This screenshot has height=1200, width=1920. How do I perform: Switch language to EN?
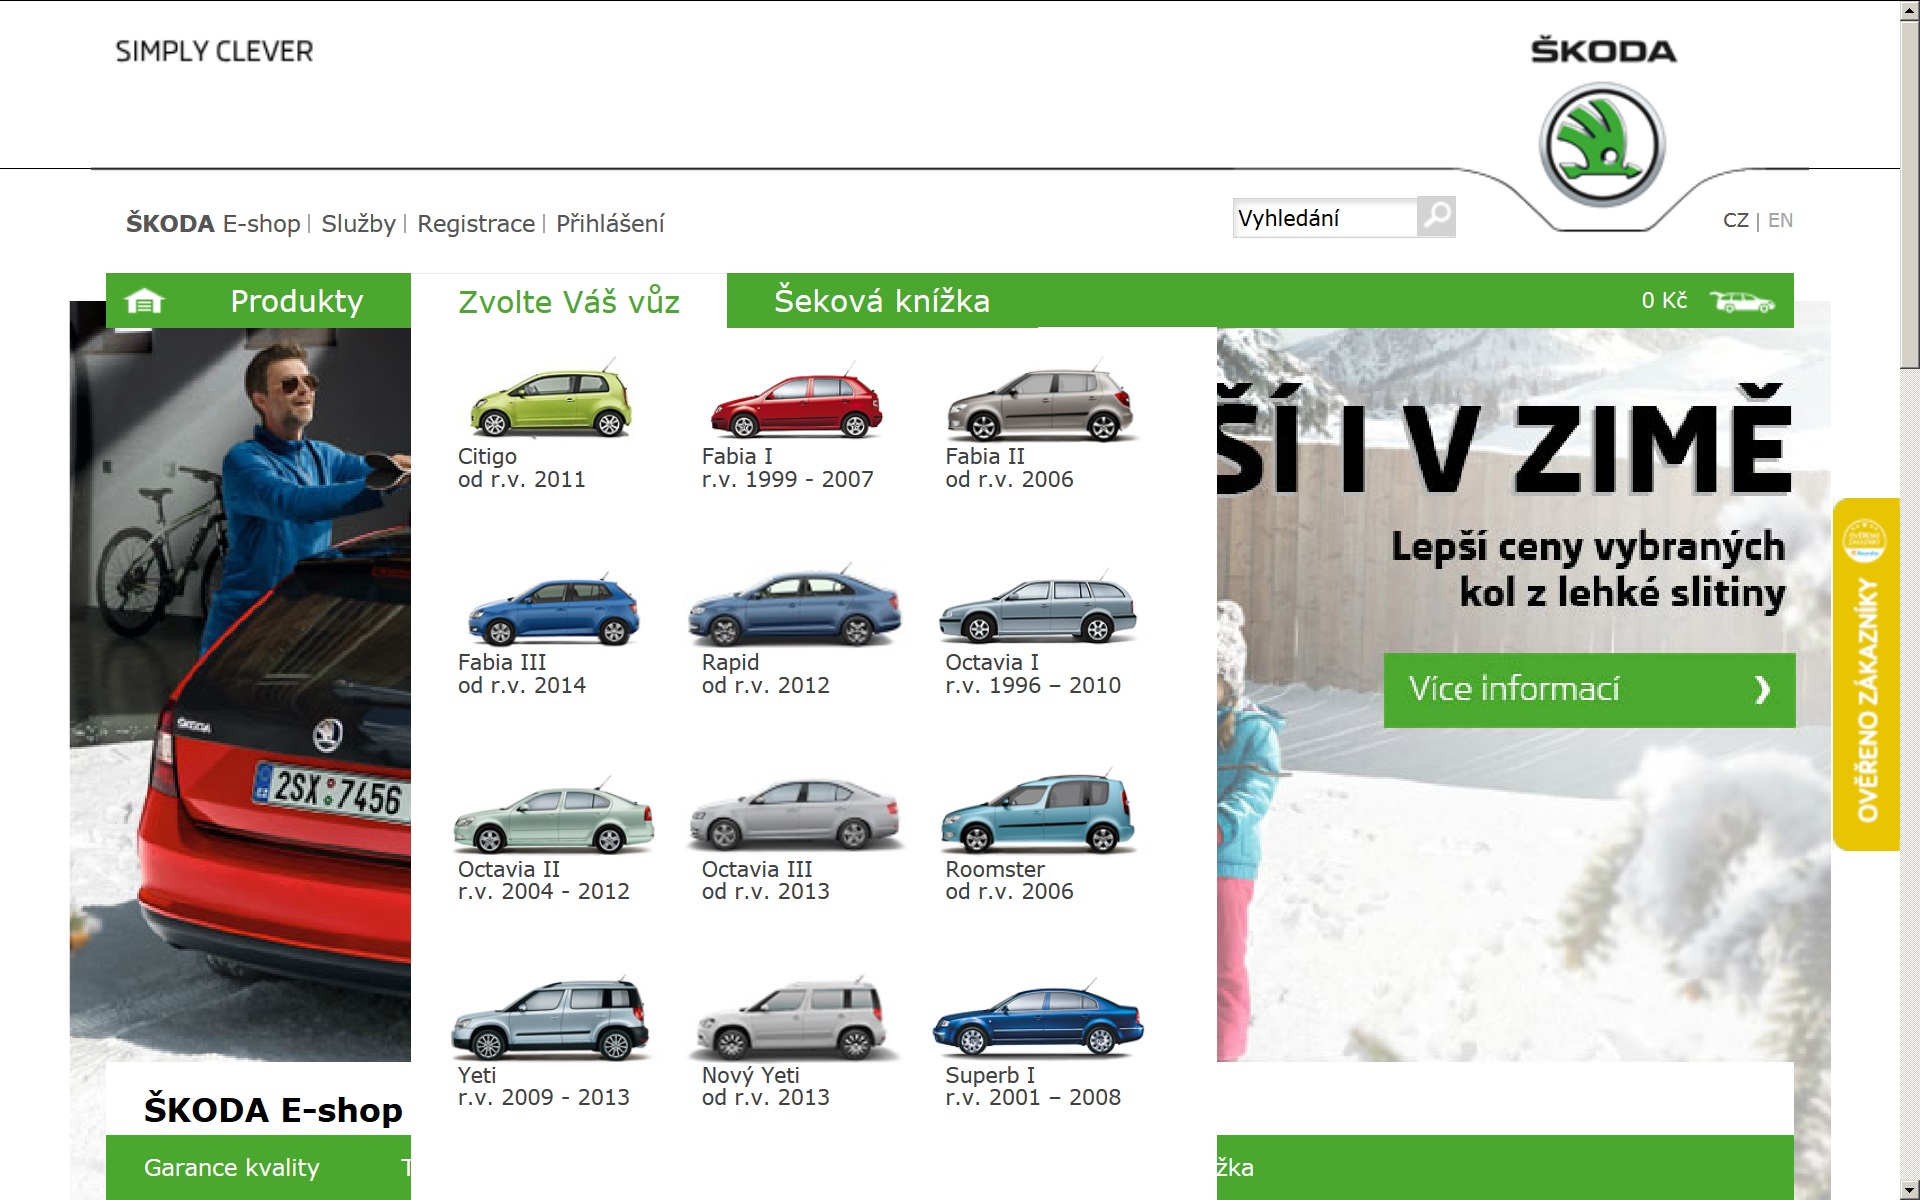click(1780, 220)
